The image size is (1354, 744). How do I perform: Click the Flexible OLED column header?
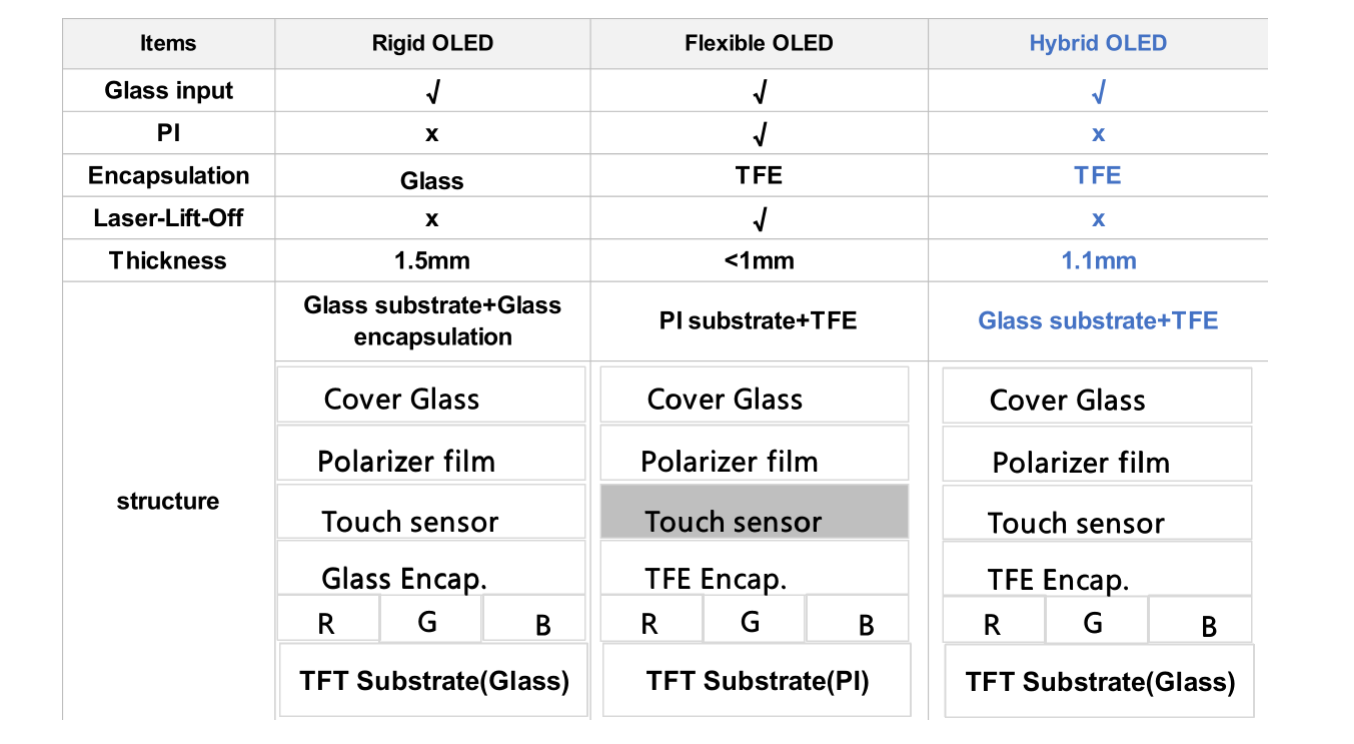coord(759,44)
